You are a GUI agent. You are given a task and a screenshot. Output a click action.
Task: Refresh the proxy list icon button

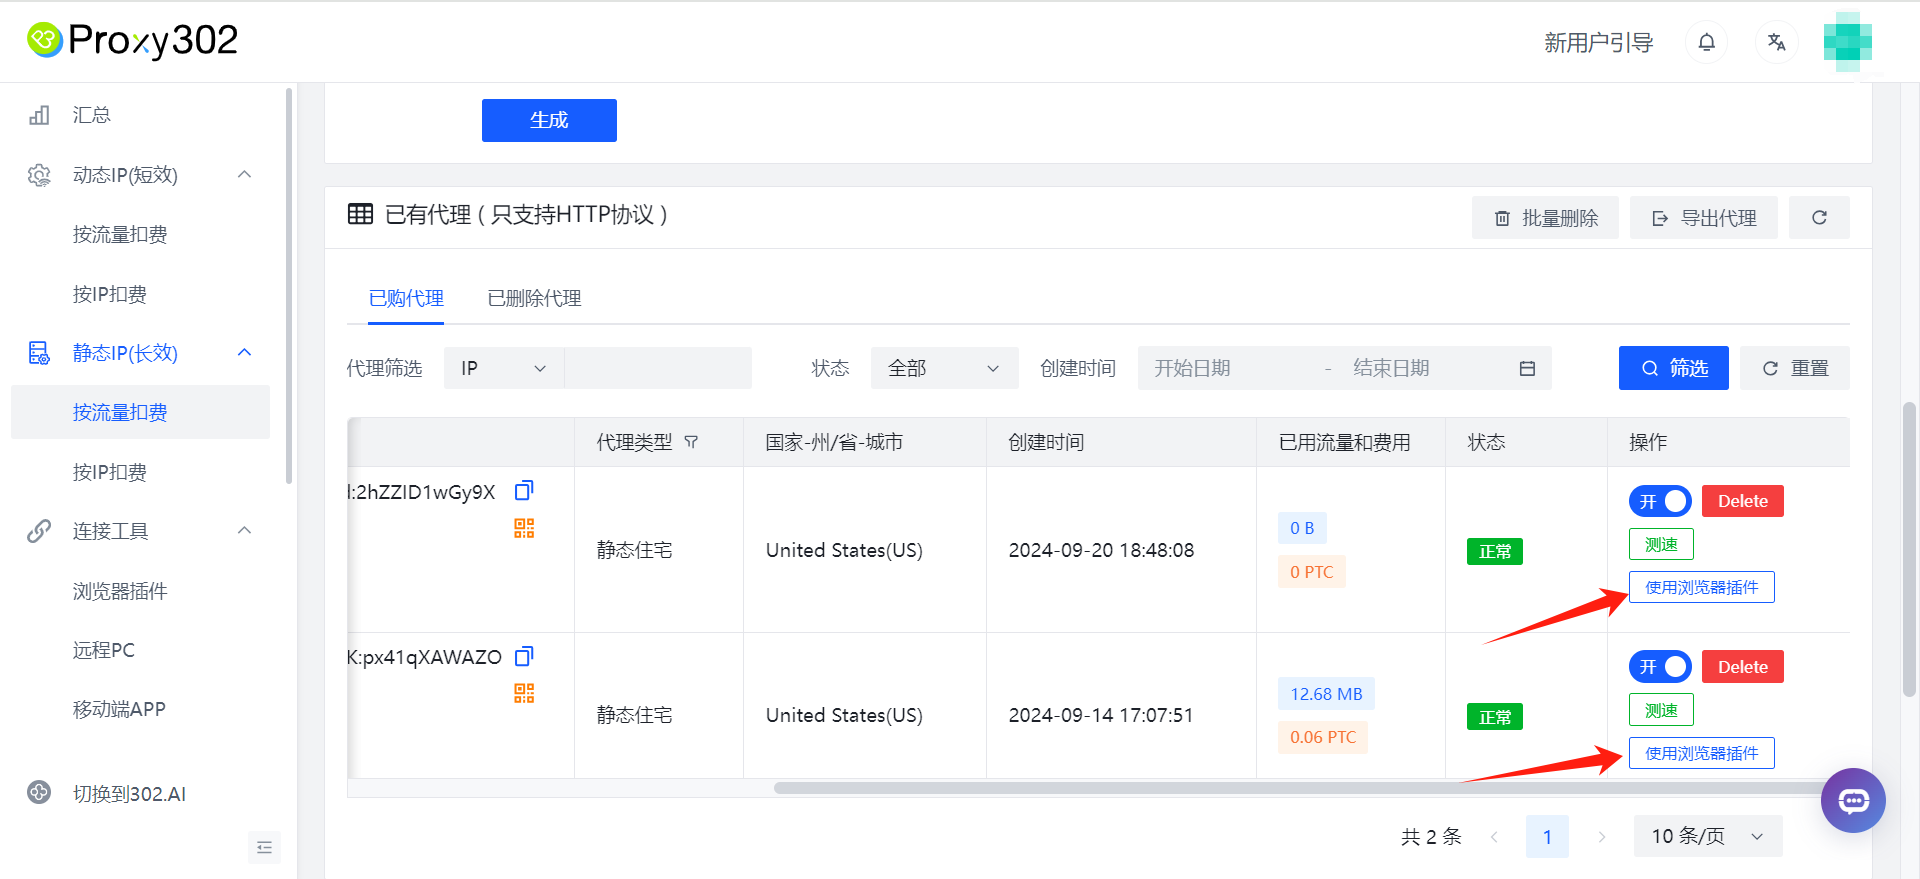point(1819,218)
